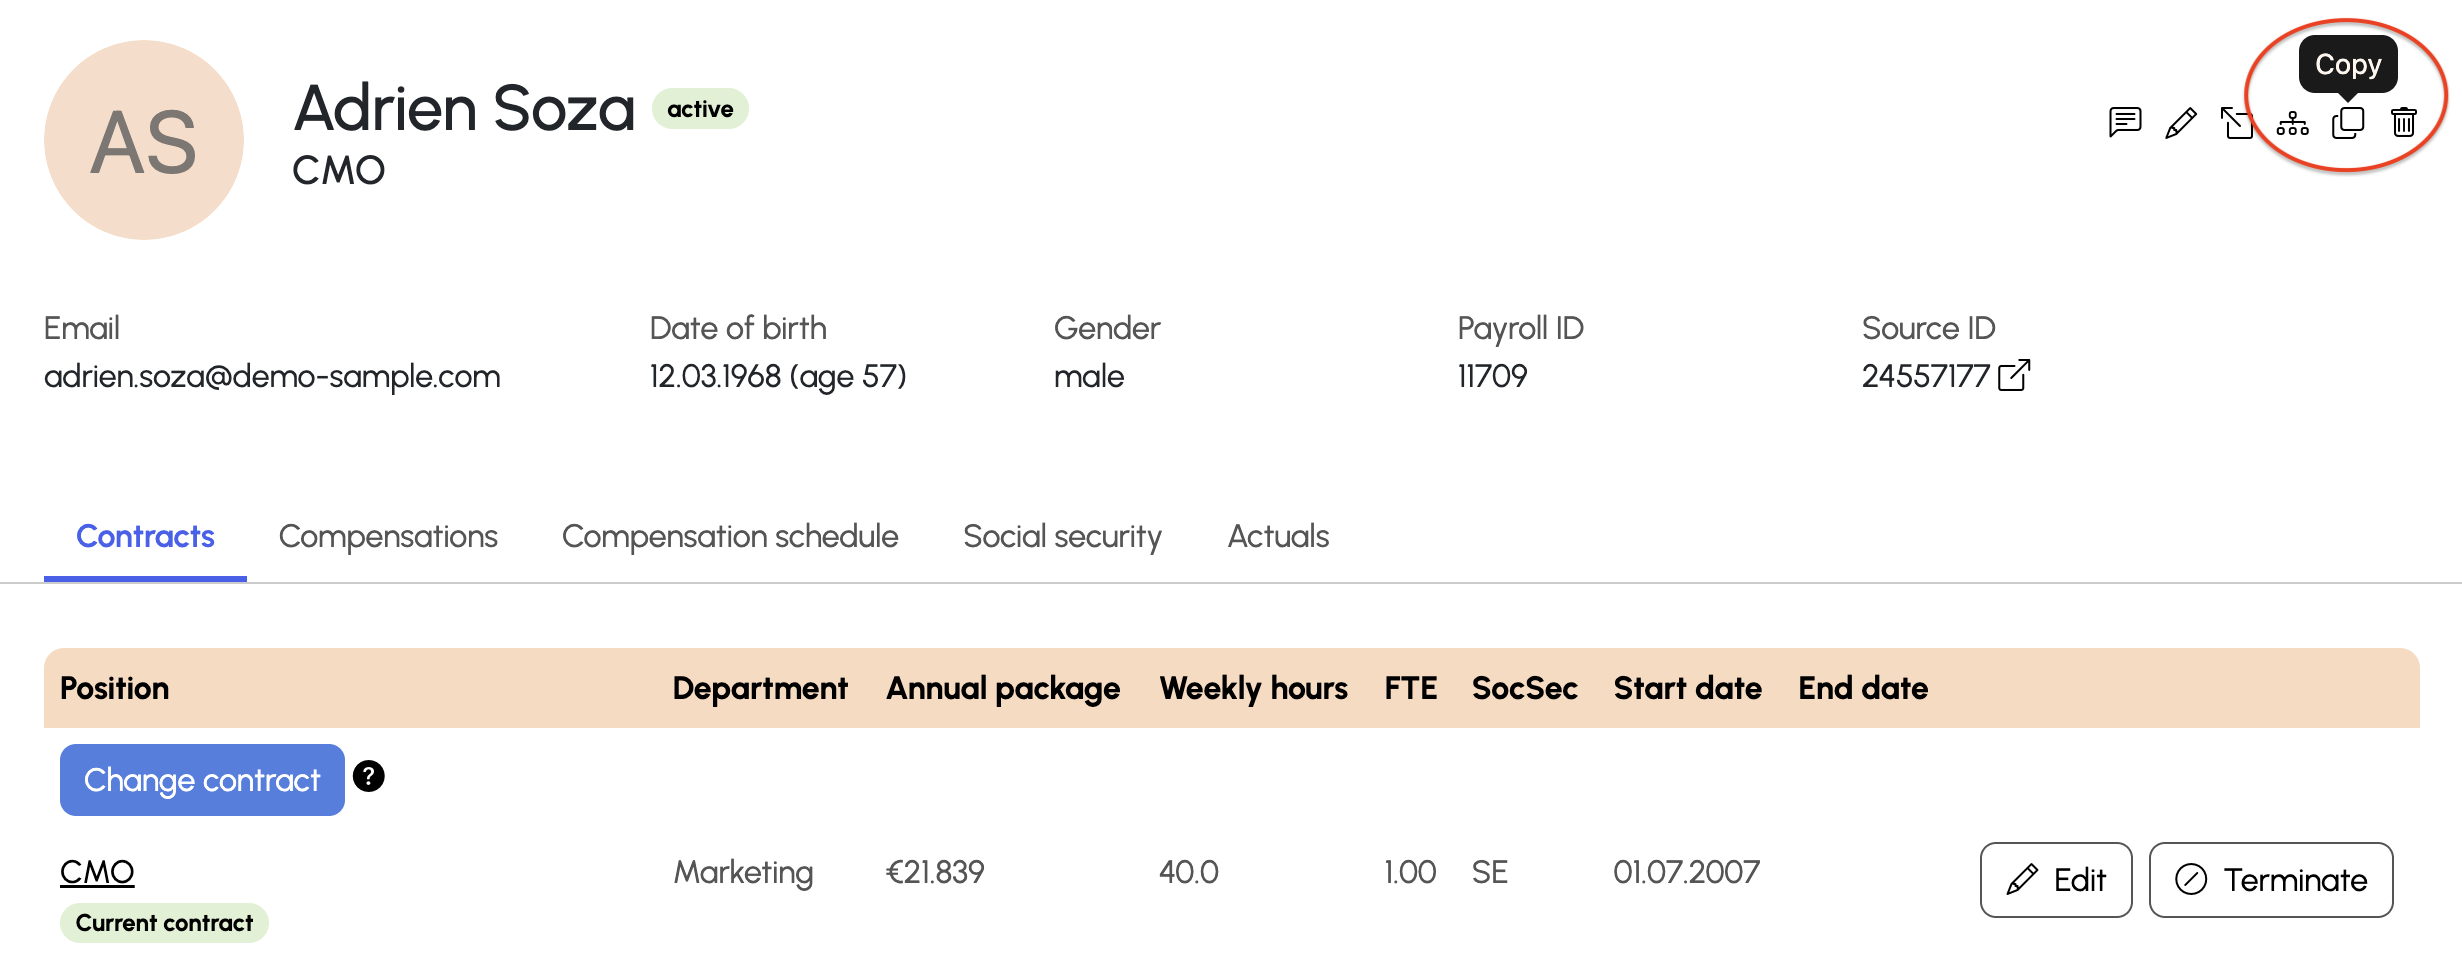Copy the employee using the Copy icon
Screen dimensions: 2462x966
pyautogui.click(x=2348, y=123)
